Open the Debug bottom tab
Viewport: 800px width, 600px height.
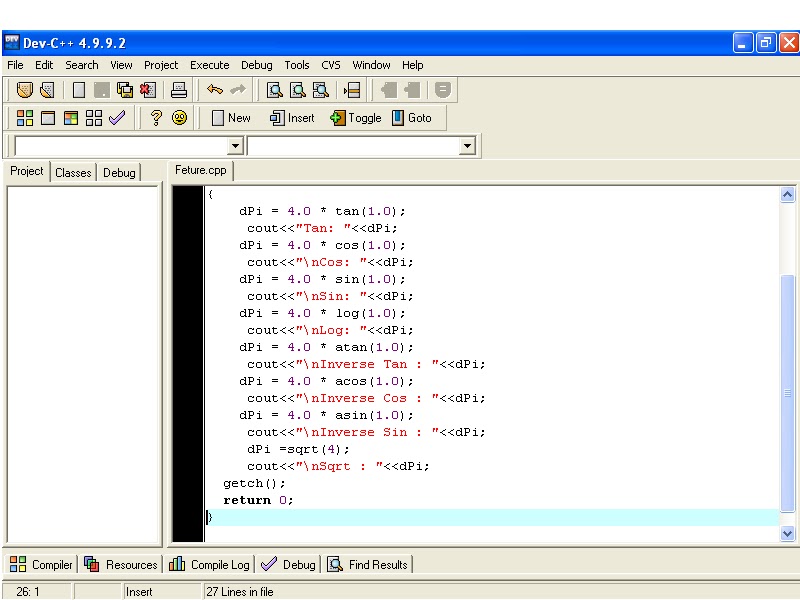tap(288, 564)
